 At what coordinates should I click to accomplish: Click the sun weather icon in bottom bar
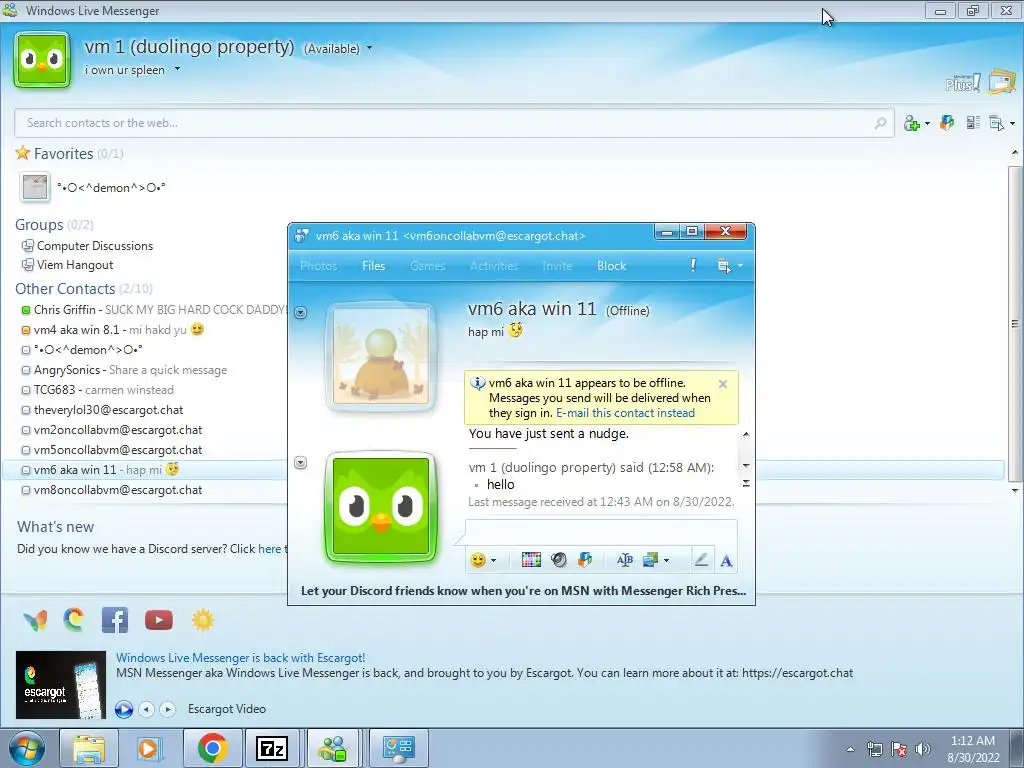coord(203,620)
